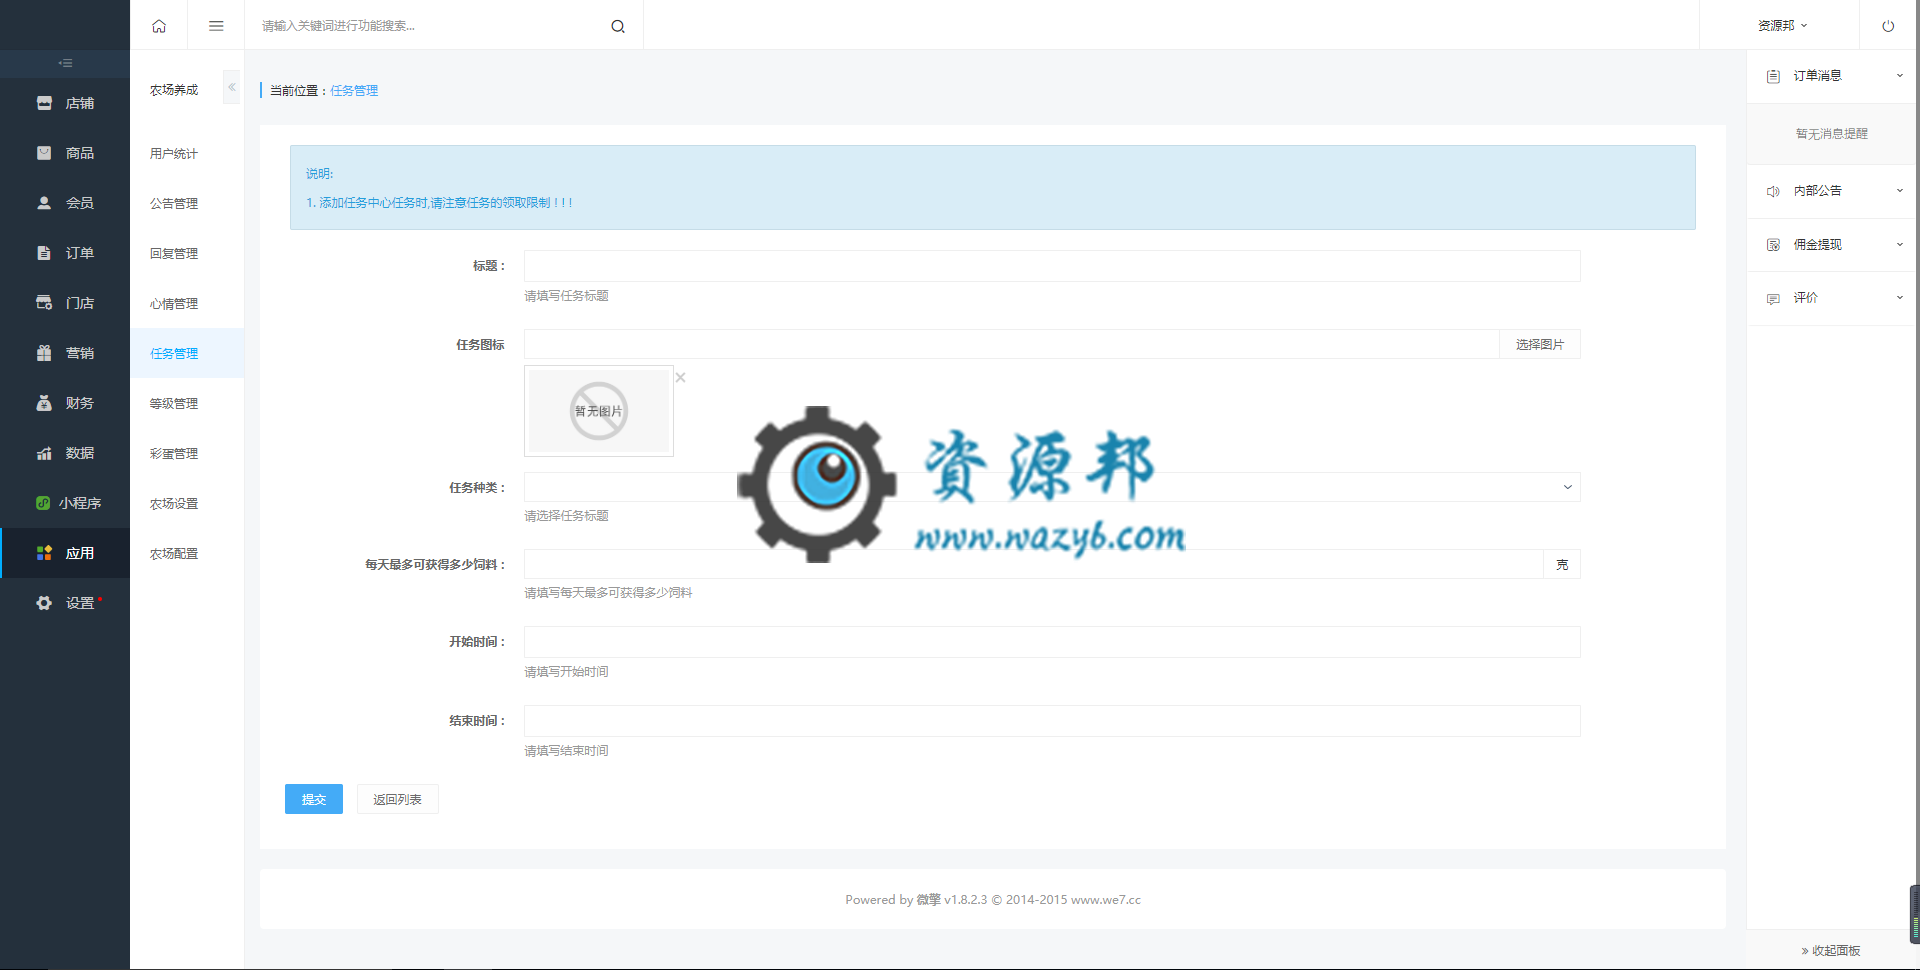Viewport: 1920px width, 970px height.
Task: Collapse the dark sidebar toggle icon
Action: pos(65,63)
